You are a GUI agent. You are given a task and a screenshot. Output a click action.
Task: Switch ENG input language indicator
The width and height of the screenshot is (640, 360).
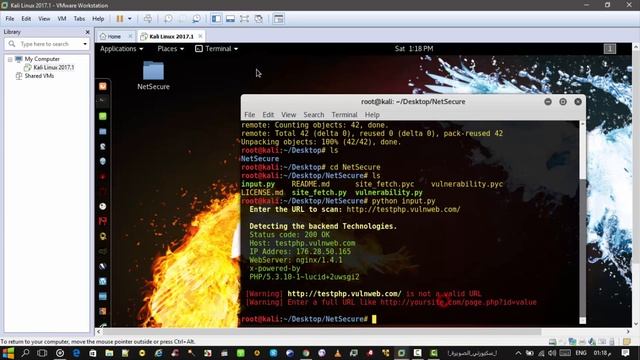(581, 353)
